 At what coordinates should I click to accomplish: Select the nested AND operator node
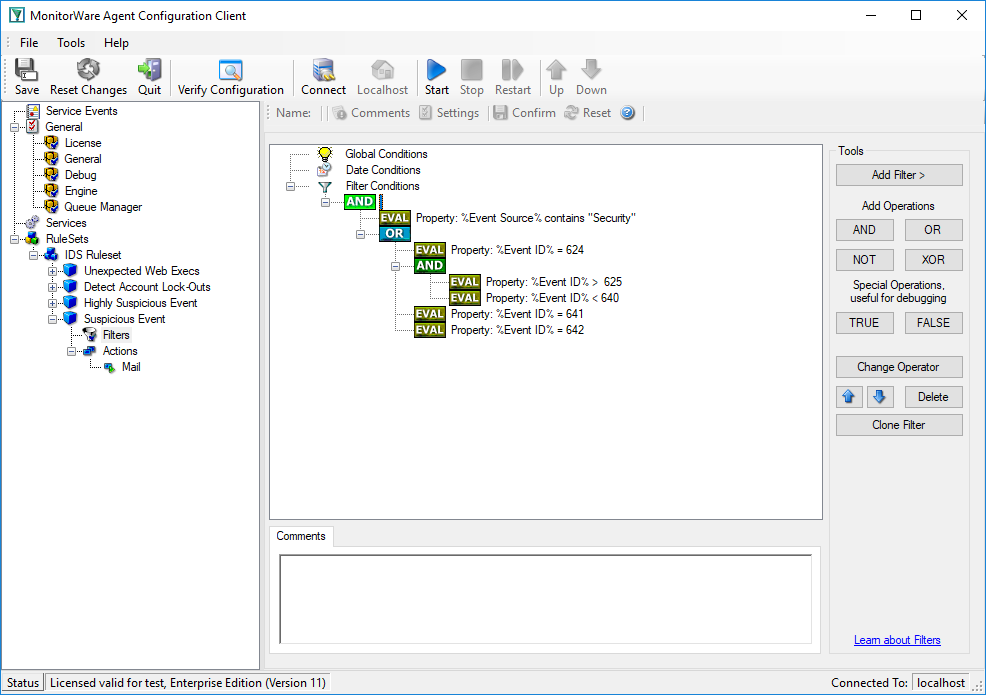point(429,266)
